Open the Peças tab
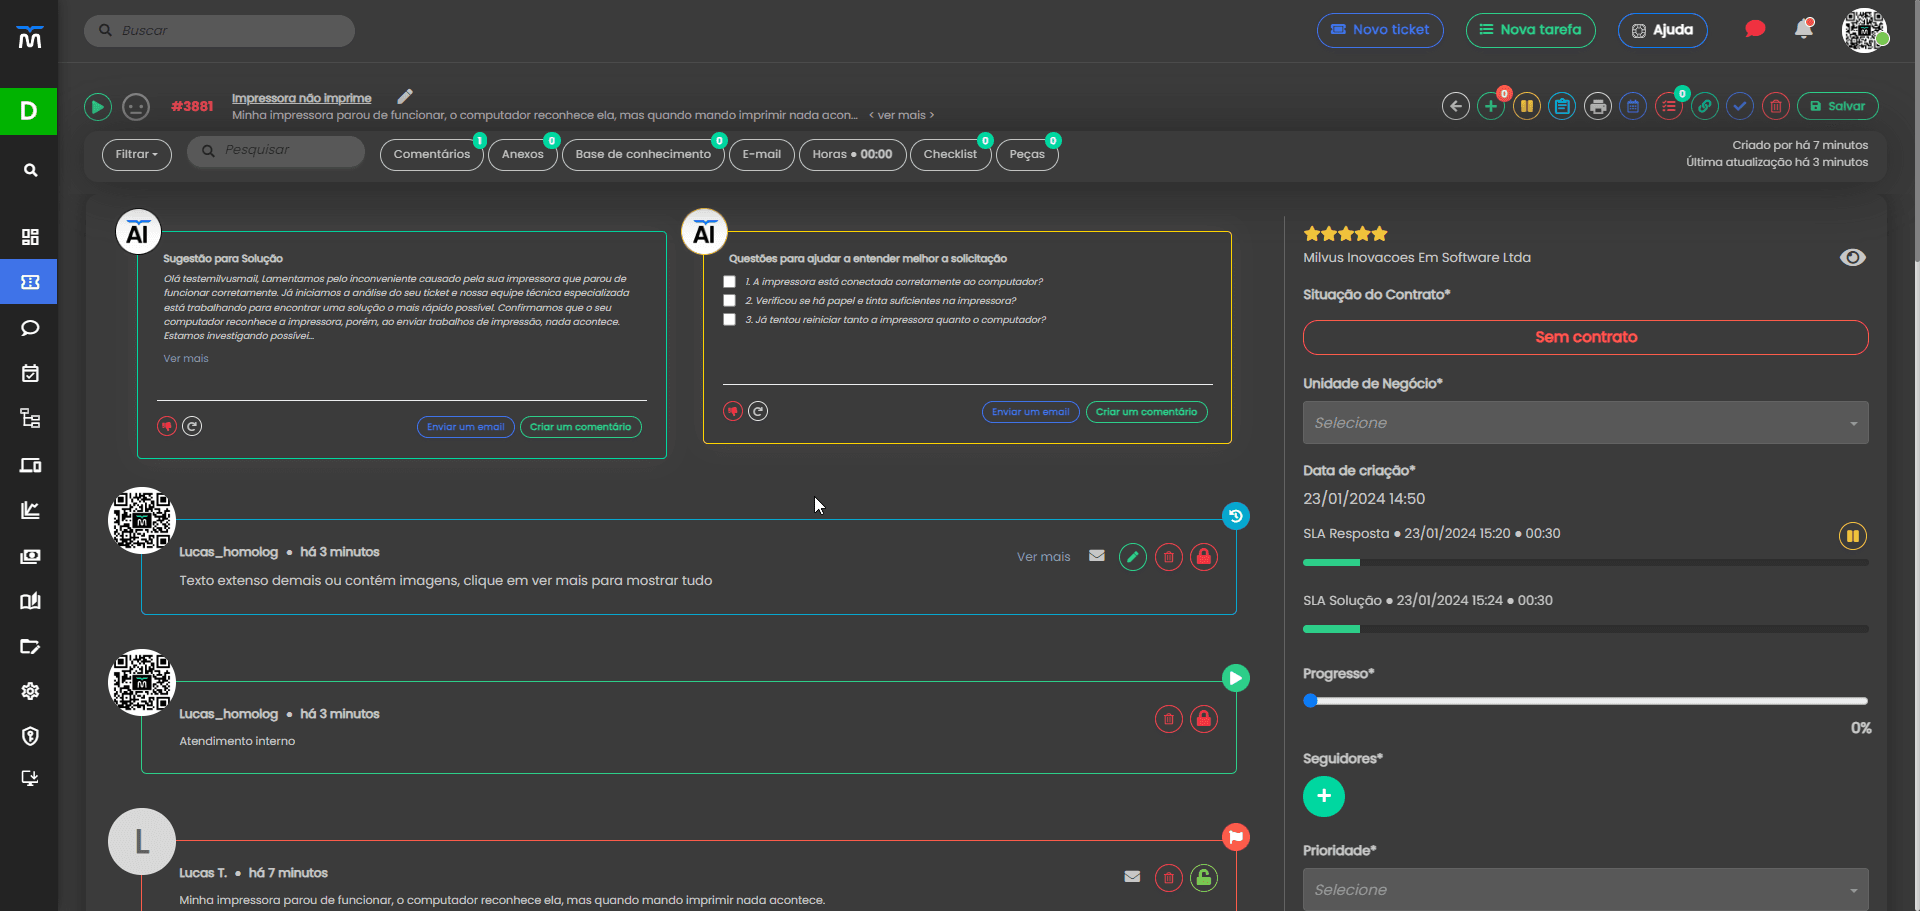Viewport: 1920px width, 911px height. pos(1027,154)
